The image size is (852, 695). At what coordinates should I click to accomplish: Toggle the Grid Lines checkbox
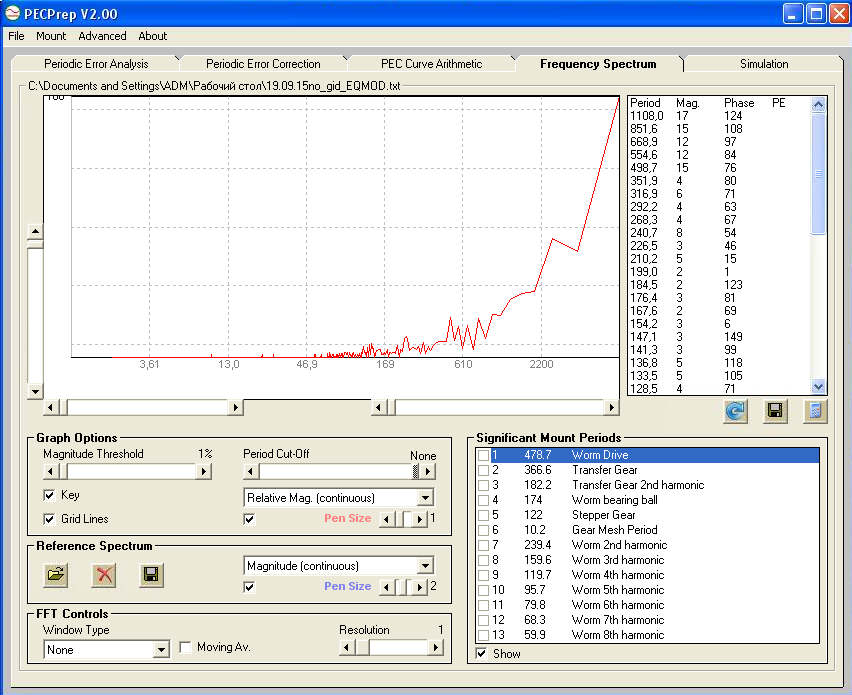(49, 519)
